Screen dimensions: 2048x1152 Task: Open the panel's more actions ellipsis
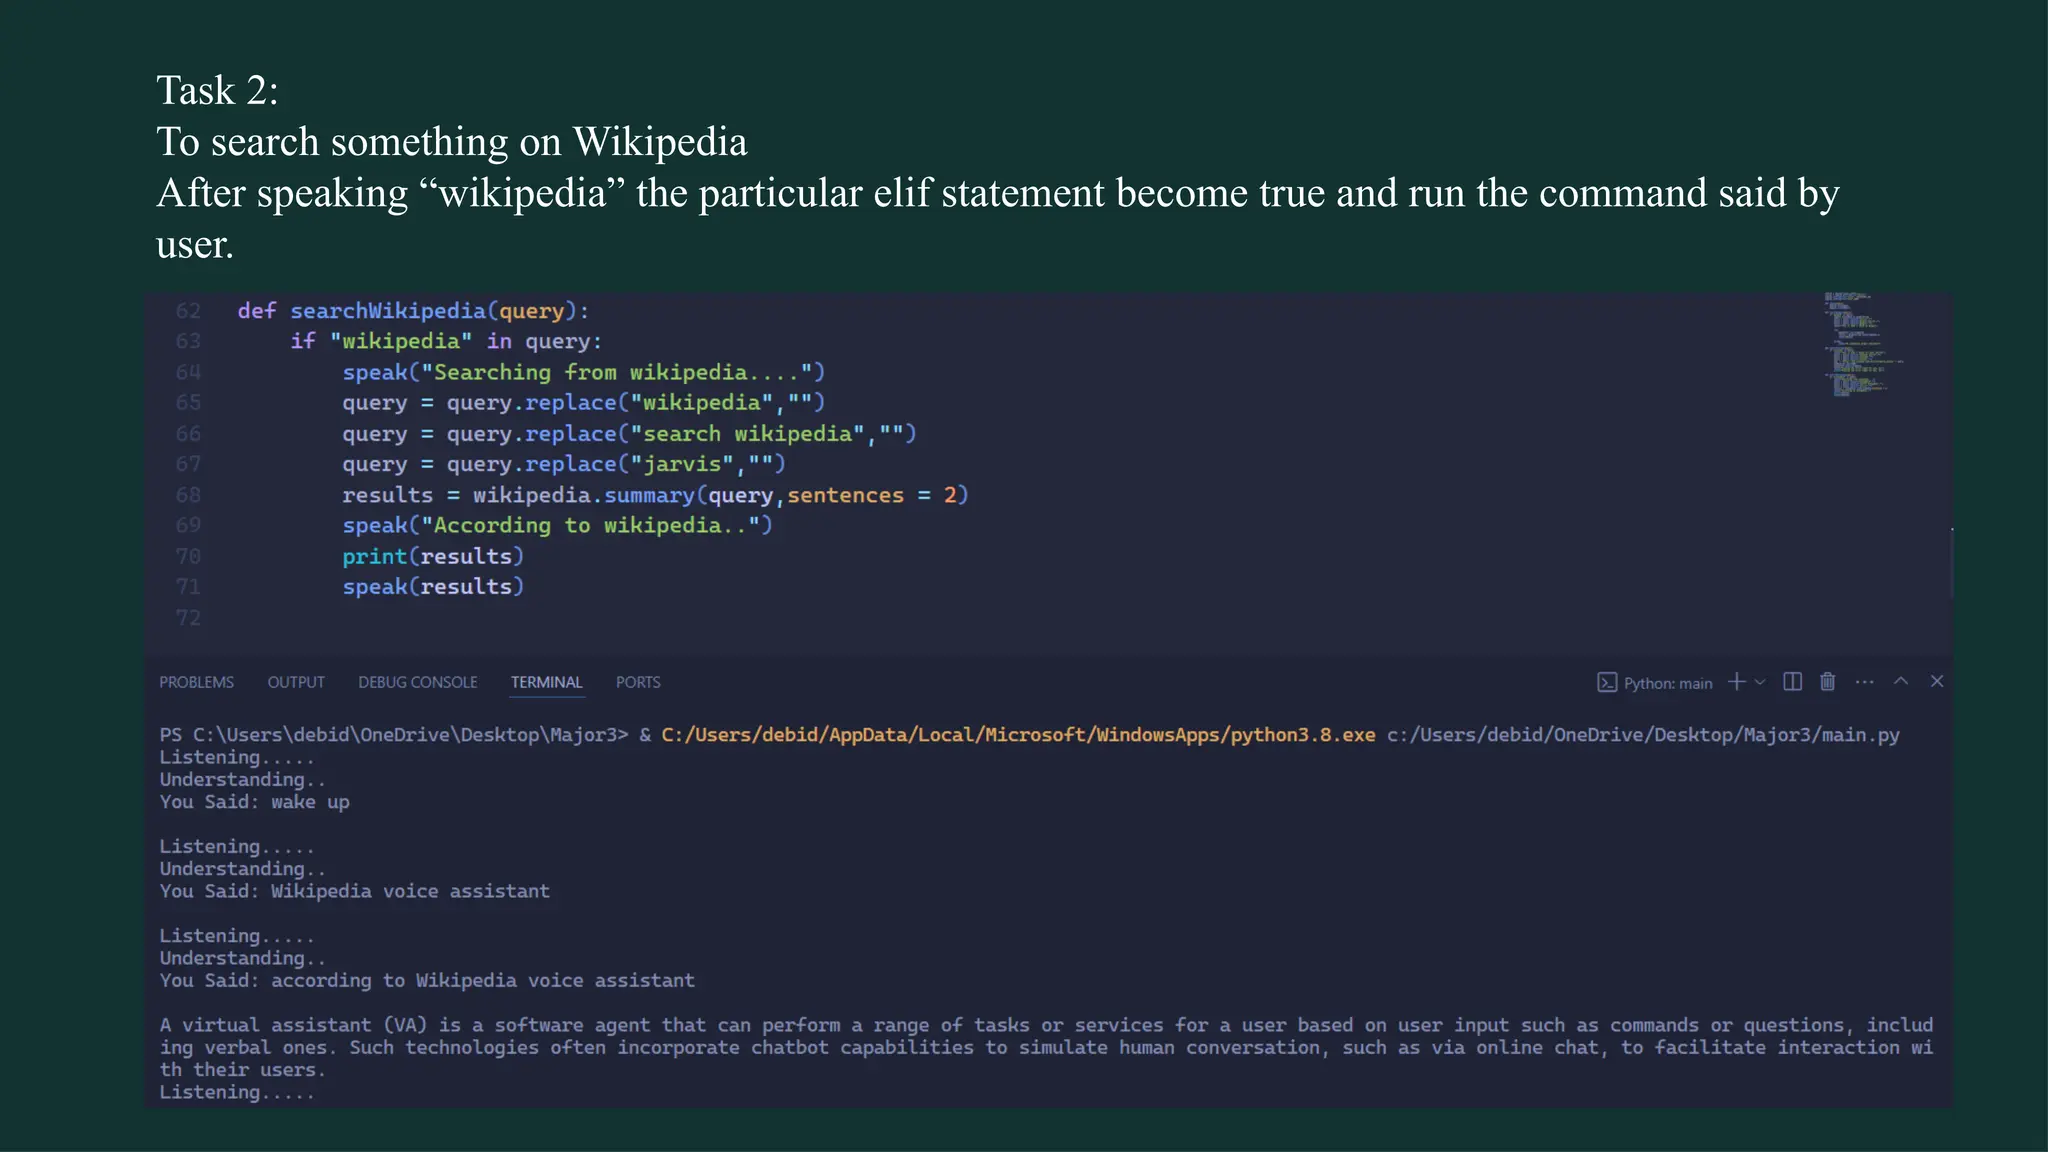(1864, 682)
